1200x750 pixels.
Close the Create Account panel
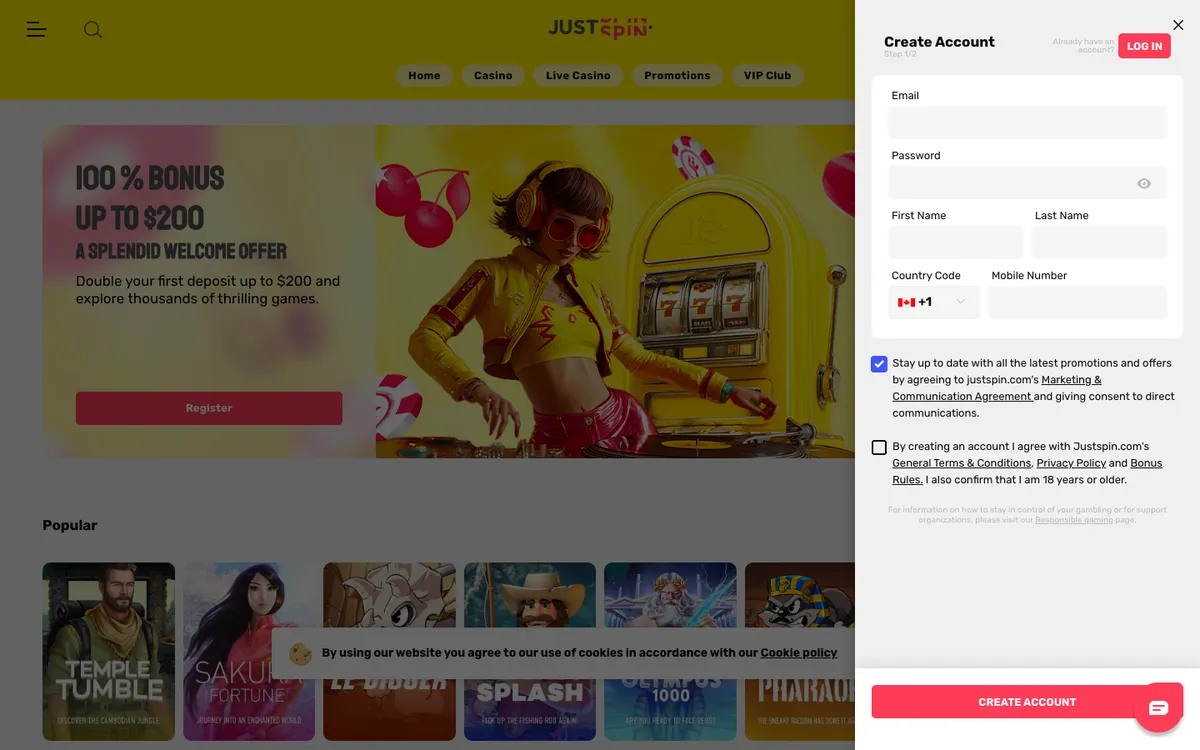point(1178,25)
